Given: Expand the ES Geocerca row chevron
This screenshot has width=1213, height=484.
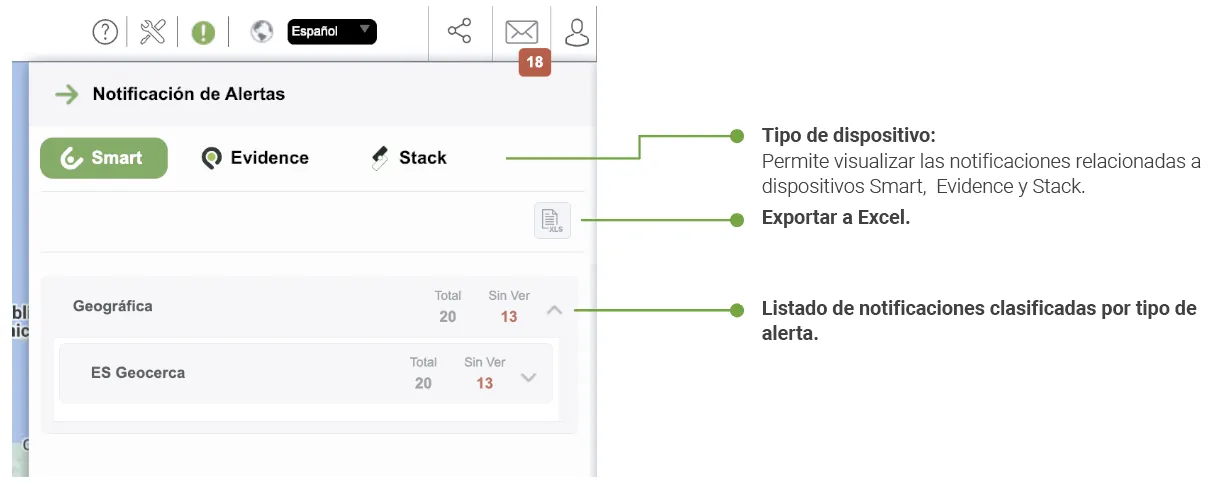Looking at the screenshot, I should point(530,377).
